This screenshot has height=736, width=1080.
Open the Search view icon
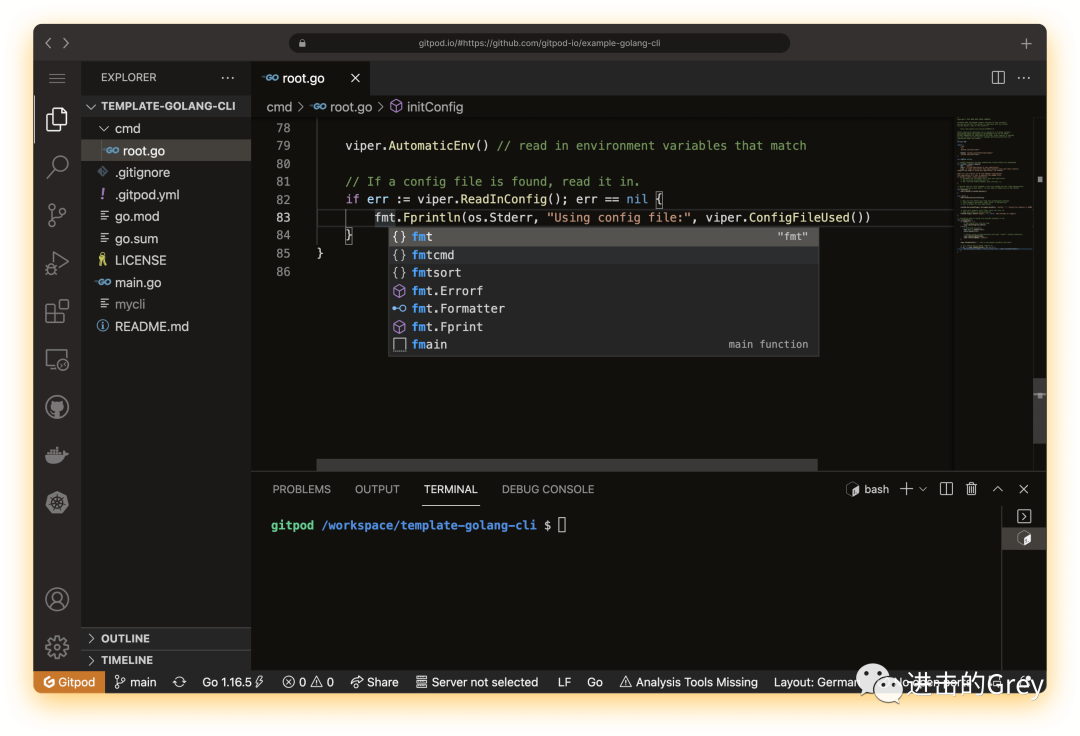click(57, 167)
